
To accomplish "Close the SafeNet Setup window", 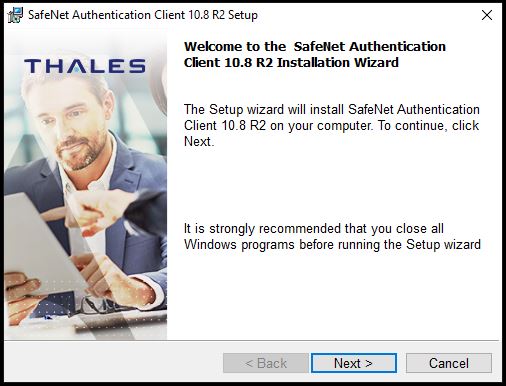I will 487,15.
